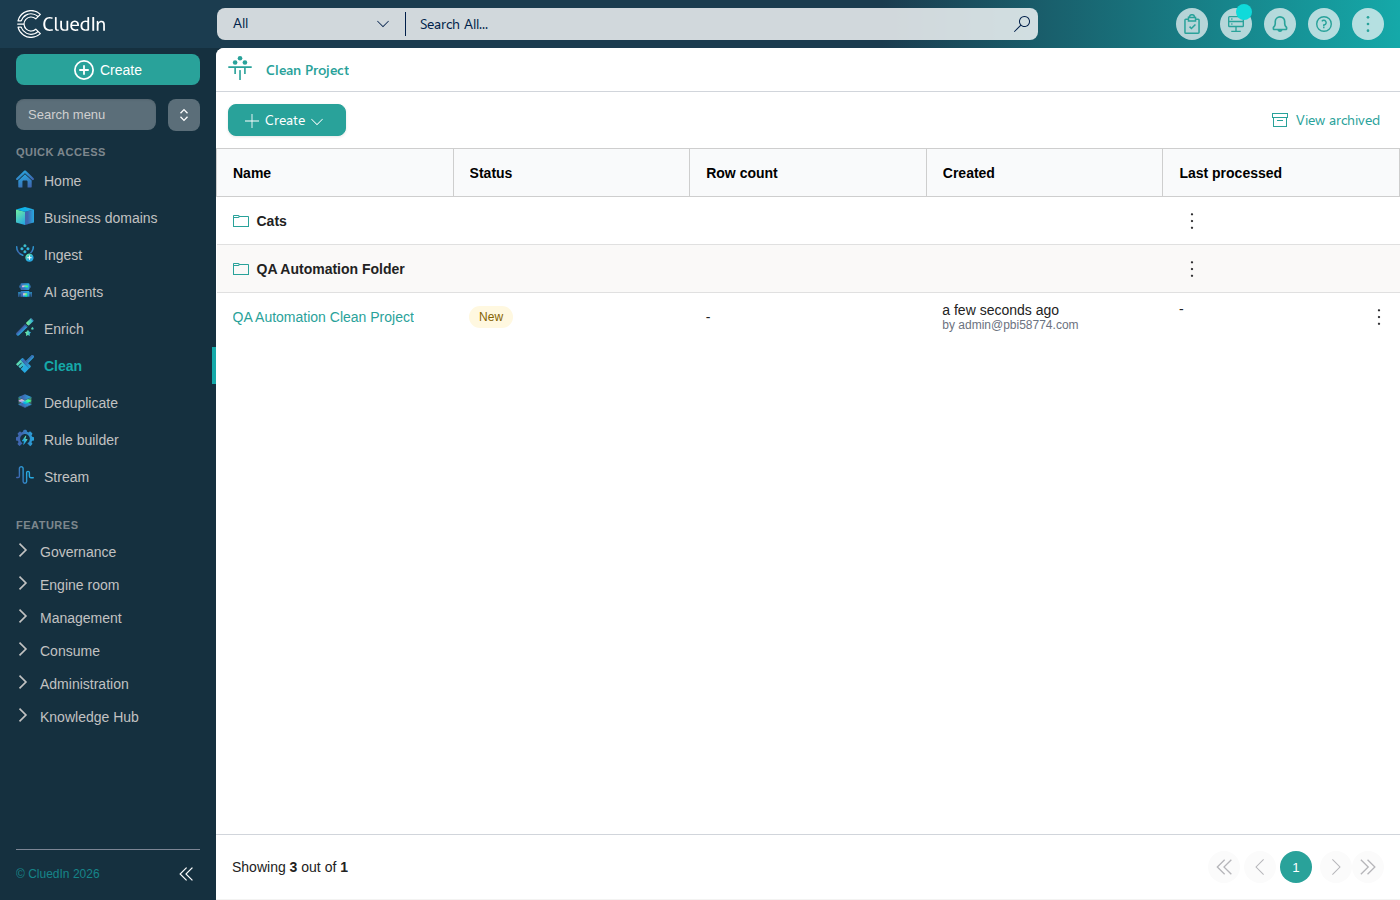
Task: Open the clipboard tasks icon in header
Action: pos(1192,24)
